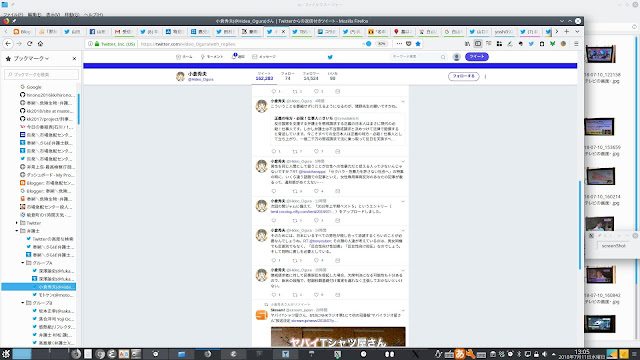Screen dimensions: 640x360
Task: Click the blue ツイート compose button
Action: tap(477, 57)
